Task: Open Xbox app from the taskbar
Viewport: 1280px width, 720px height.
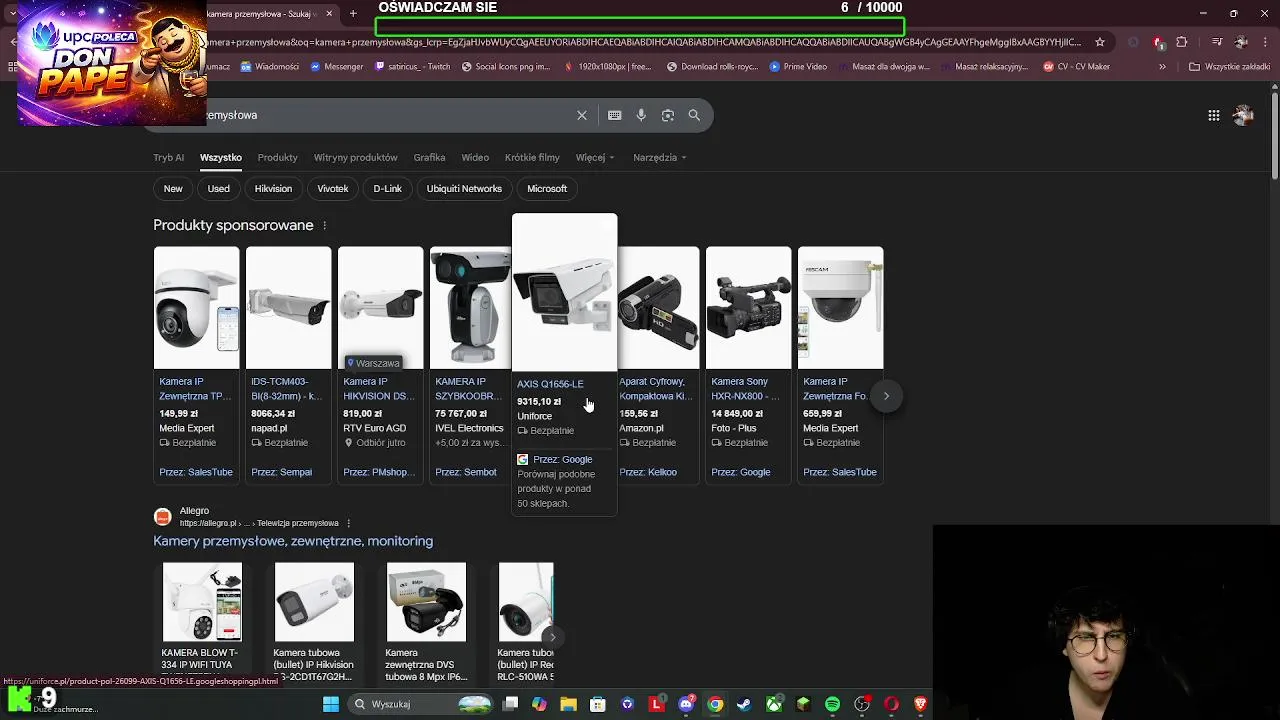Action: pos(774,704)
